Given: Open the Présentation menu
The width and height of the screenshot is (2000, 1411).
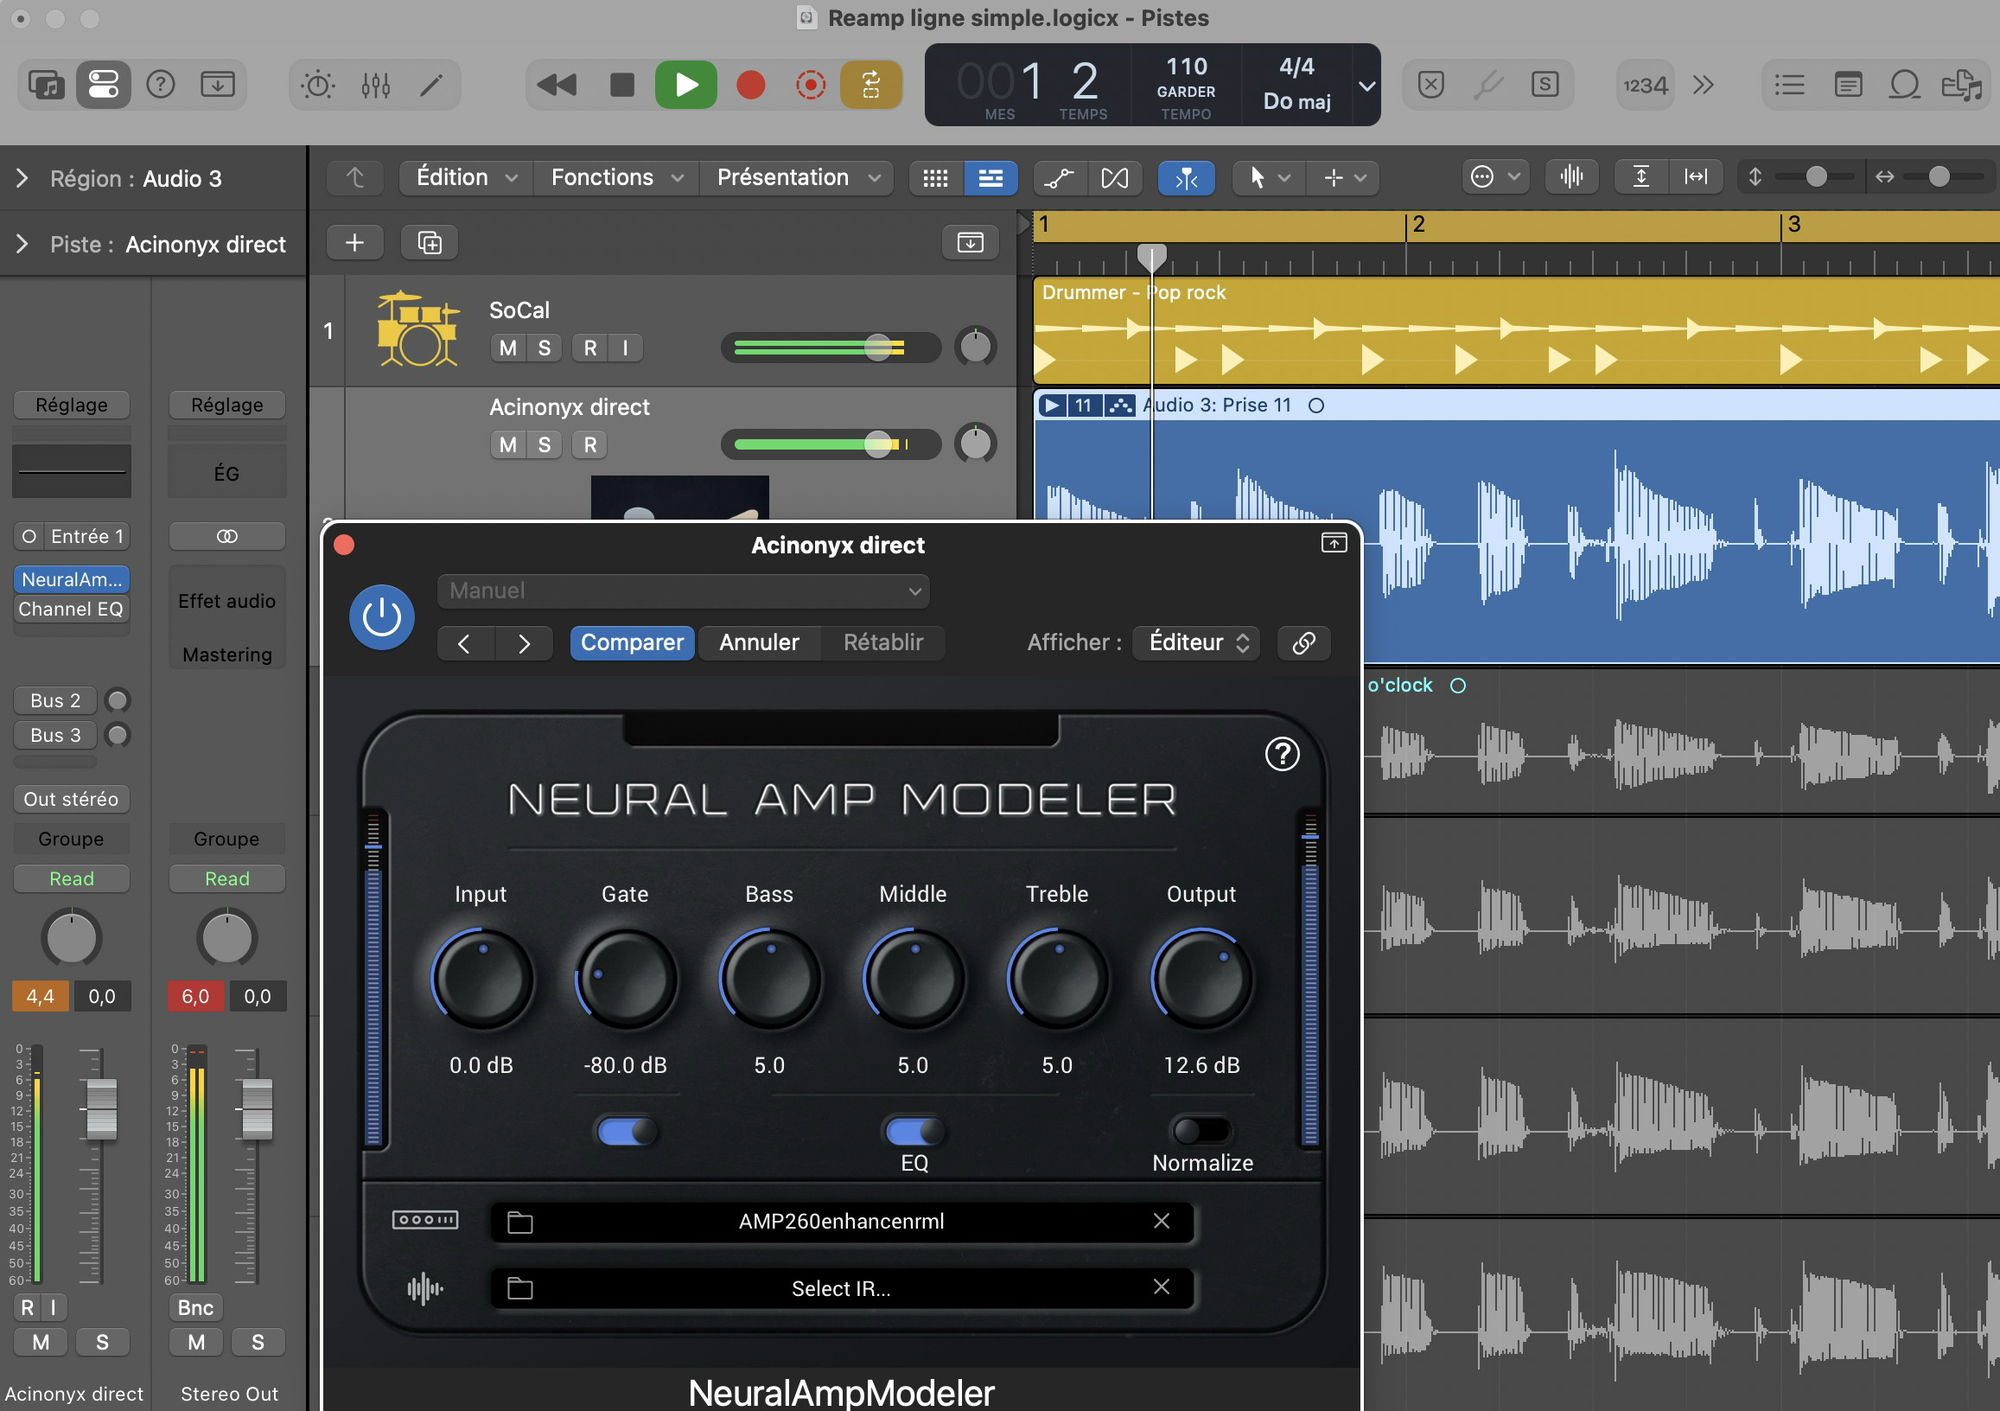Looking at the screenshot, I should [x=797, y=178].
